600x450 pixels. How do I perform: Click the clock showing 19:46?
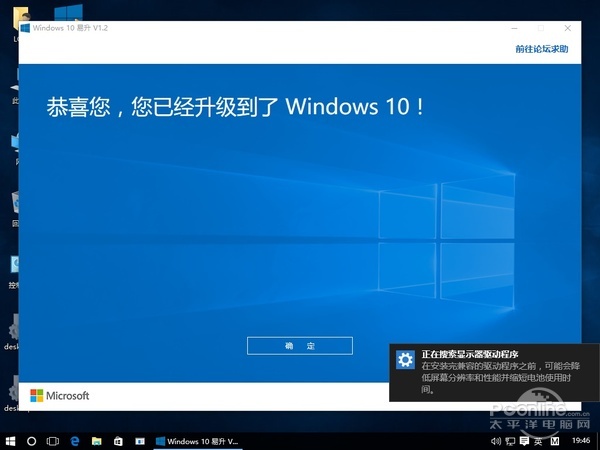coord(581,441)
